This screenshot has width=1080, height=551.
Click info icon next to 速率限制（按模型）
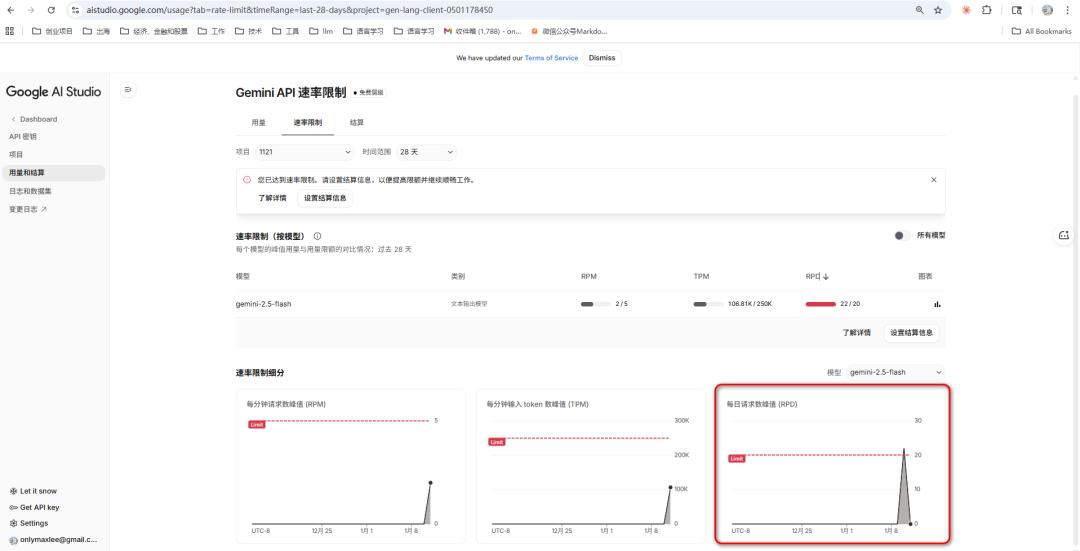(x=318, y=236)
